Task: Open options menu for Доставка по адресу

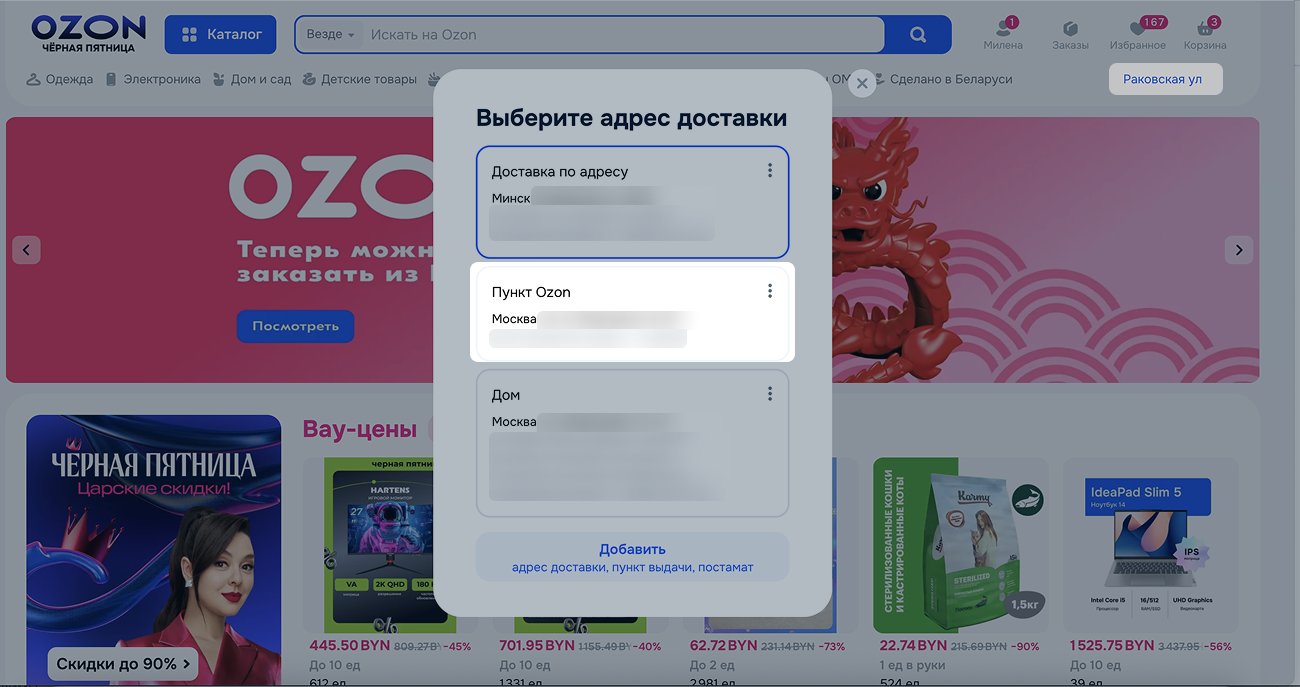Action: click(770, 171)
